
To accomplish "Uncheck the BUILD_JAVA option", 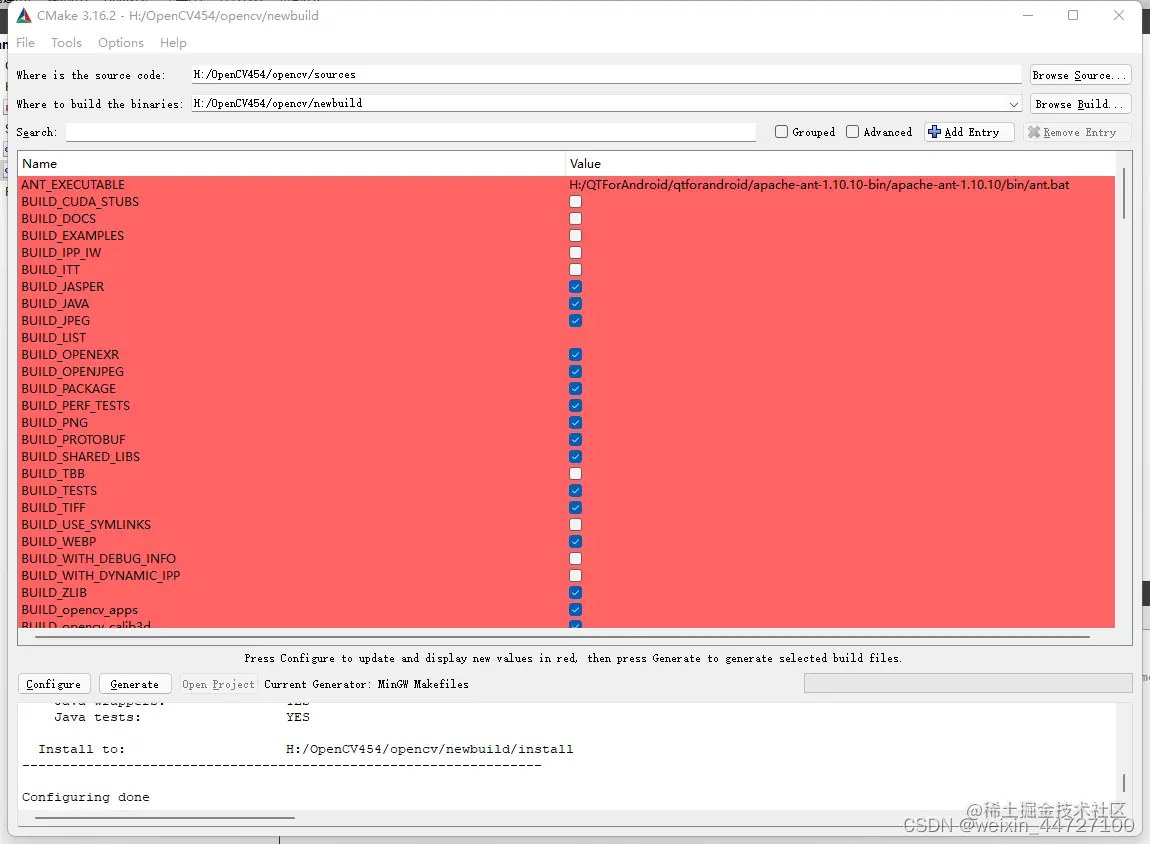I will pos(575,303).
